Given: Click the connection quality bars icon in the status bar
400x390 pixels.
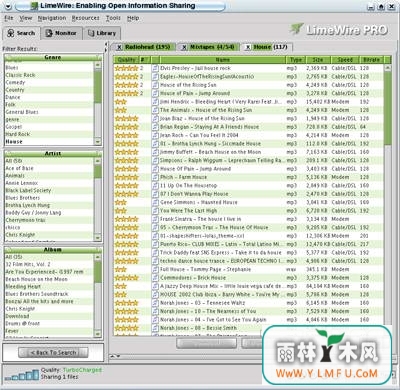Looking at the screenshot, I should coord(22,375).
